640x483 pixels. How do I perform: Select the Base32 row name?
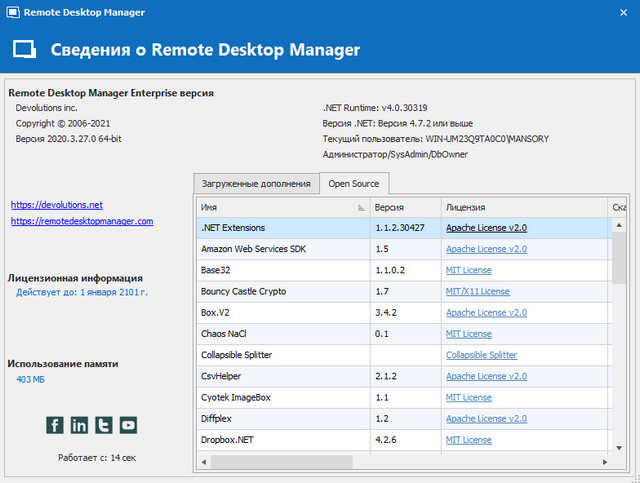216,270
